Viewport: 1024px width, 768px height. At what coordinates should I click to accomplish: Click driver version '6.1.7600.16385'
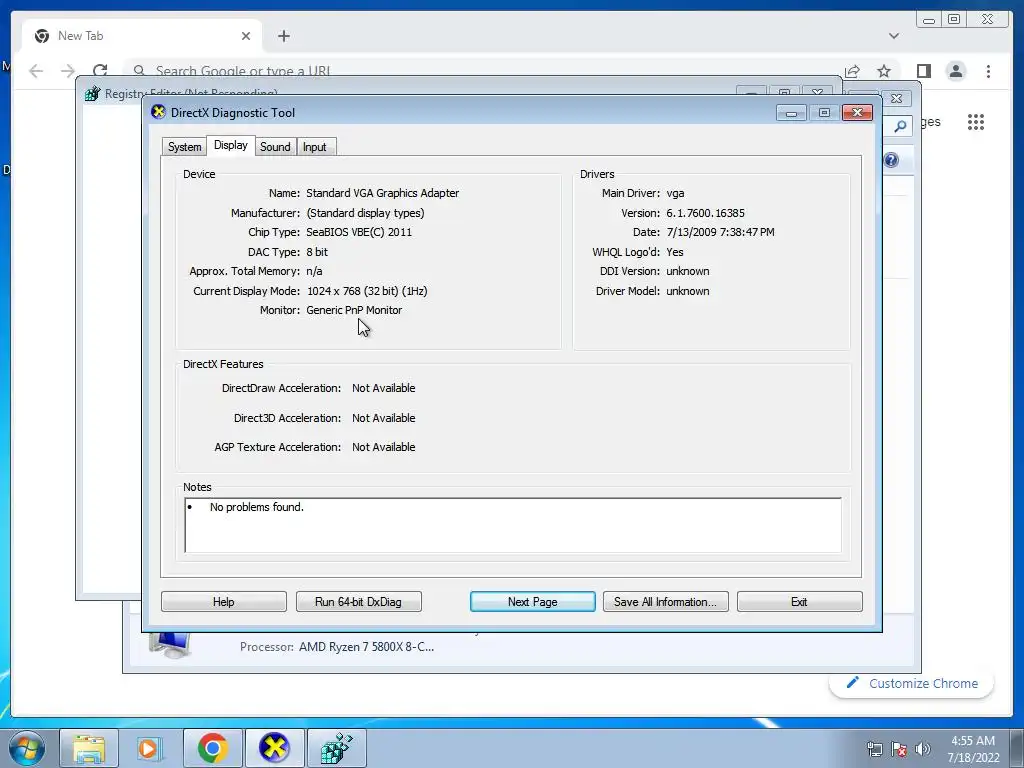(x=705, y=213)
